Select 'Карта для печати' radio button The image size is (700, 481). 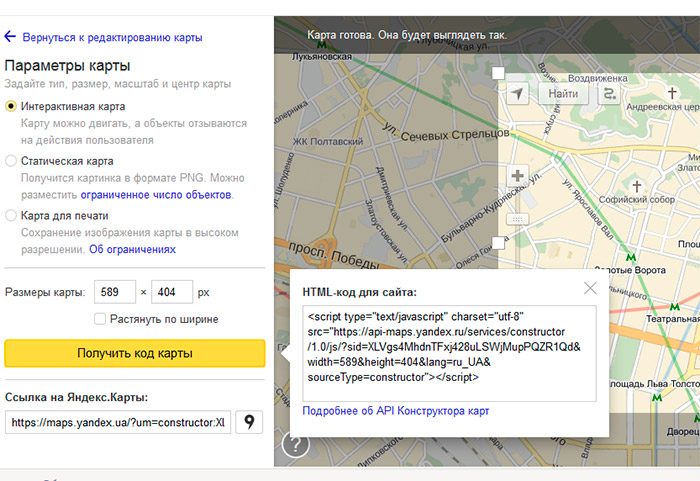[11, 216]
